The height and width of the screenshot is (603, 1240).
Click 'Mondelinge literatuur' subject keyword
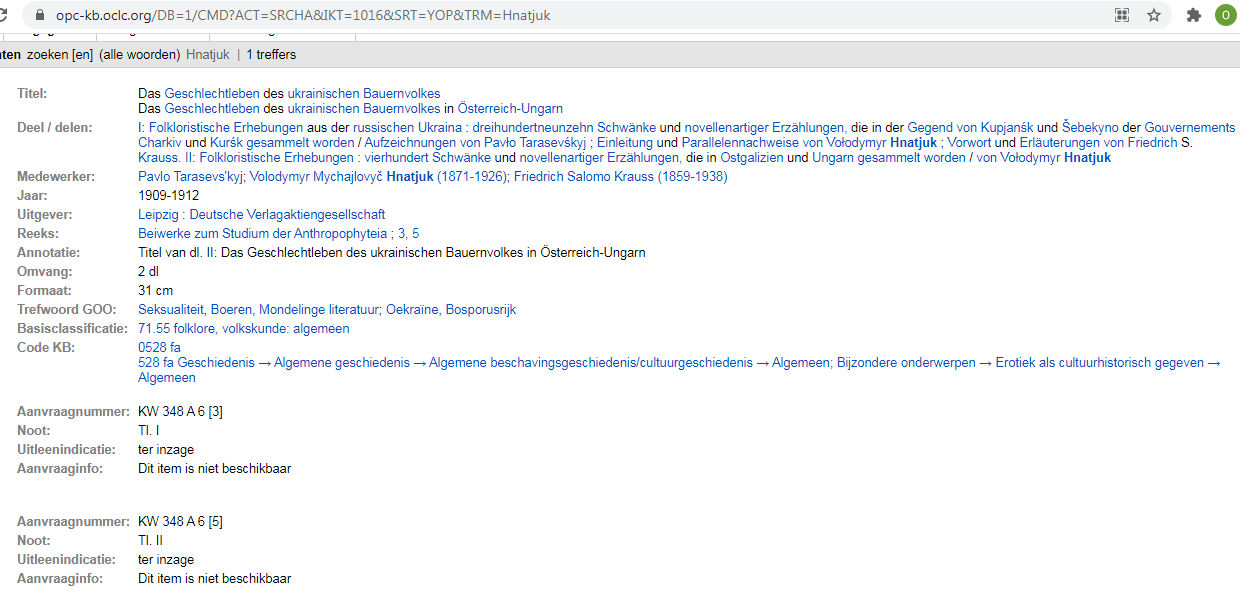318,310
